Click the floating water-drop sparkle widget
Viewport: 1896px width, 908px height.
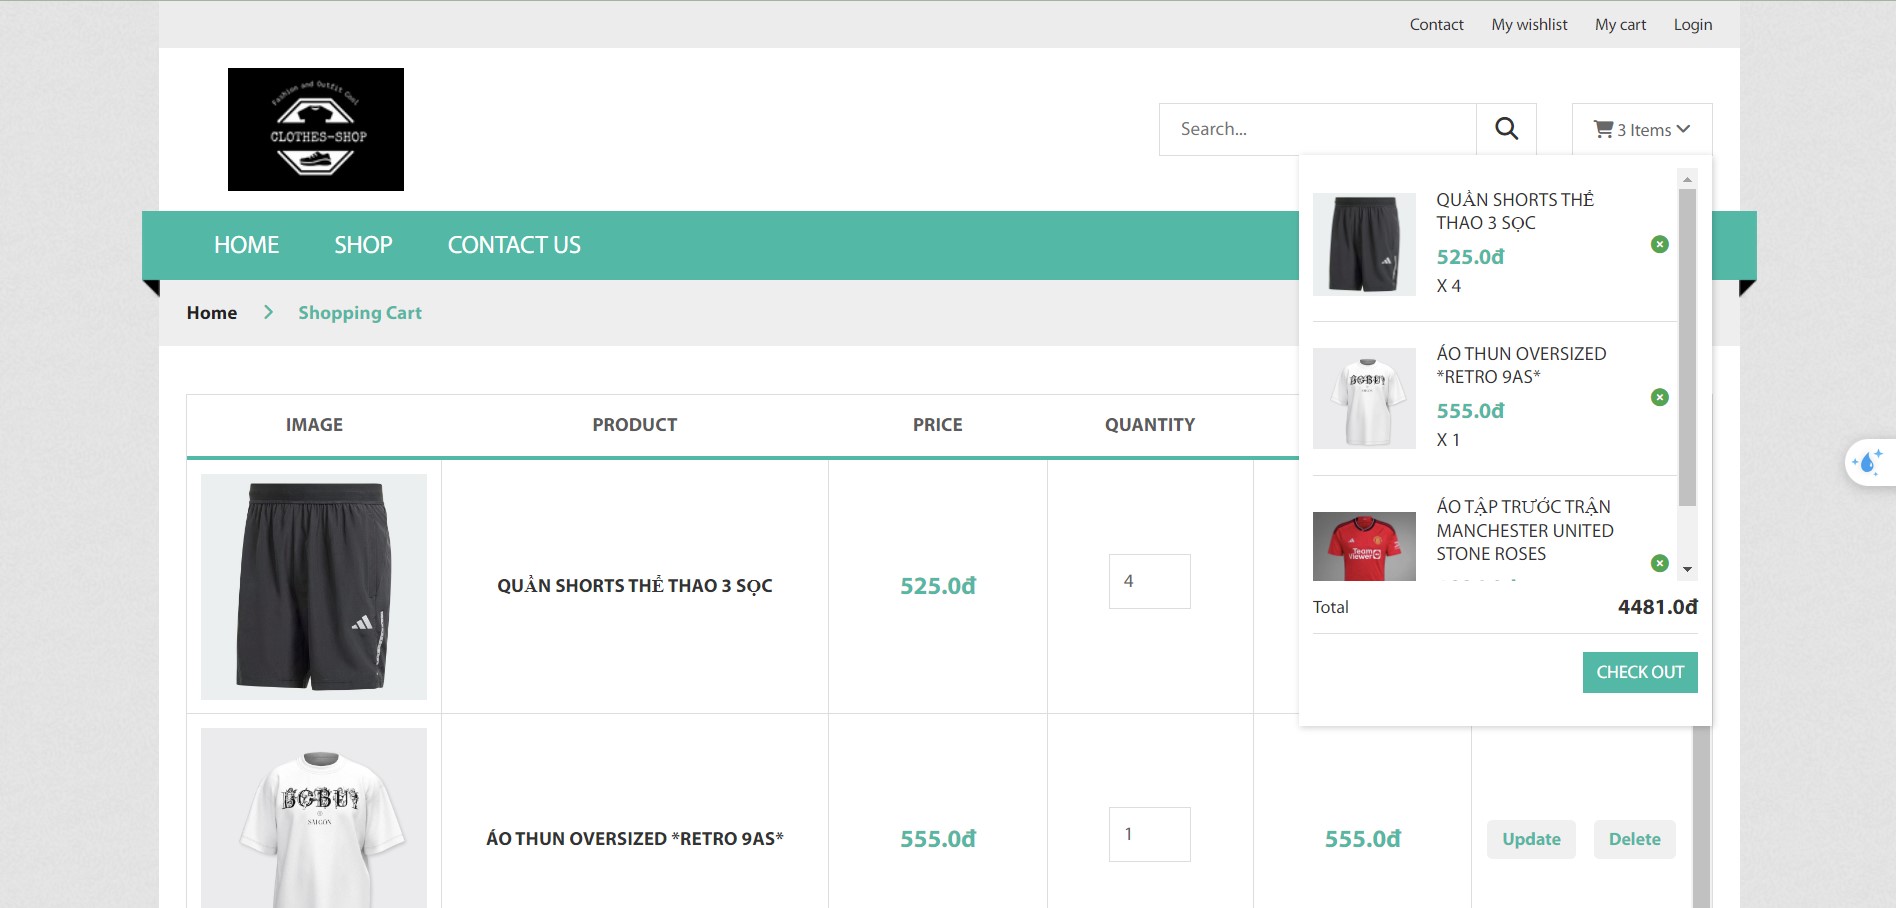tap(1868, 462)
